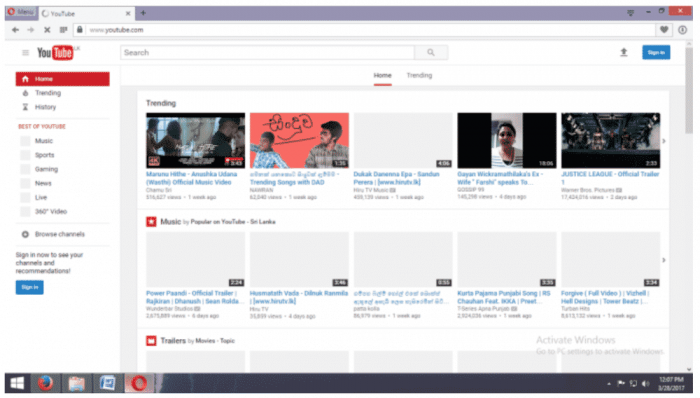Viewport: 700px width, 398px height.
Task: Expand Trending row with right chevron
Action: (664, 141)
